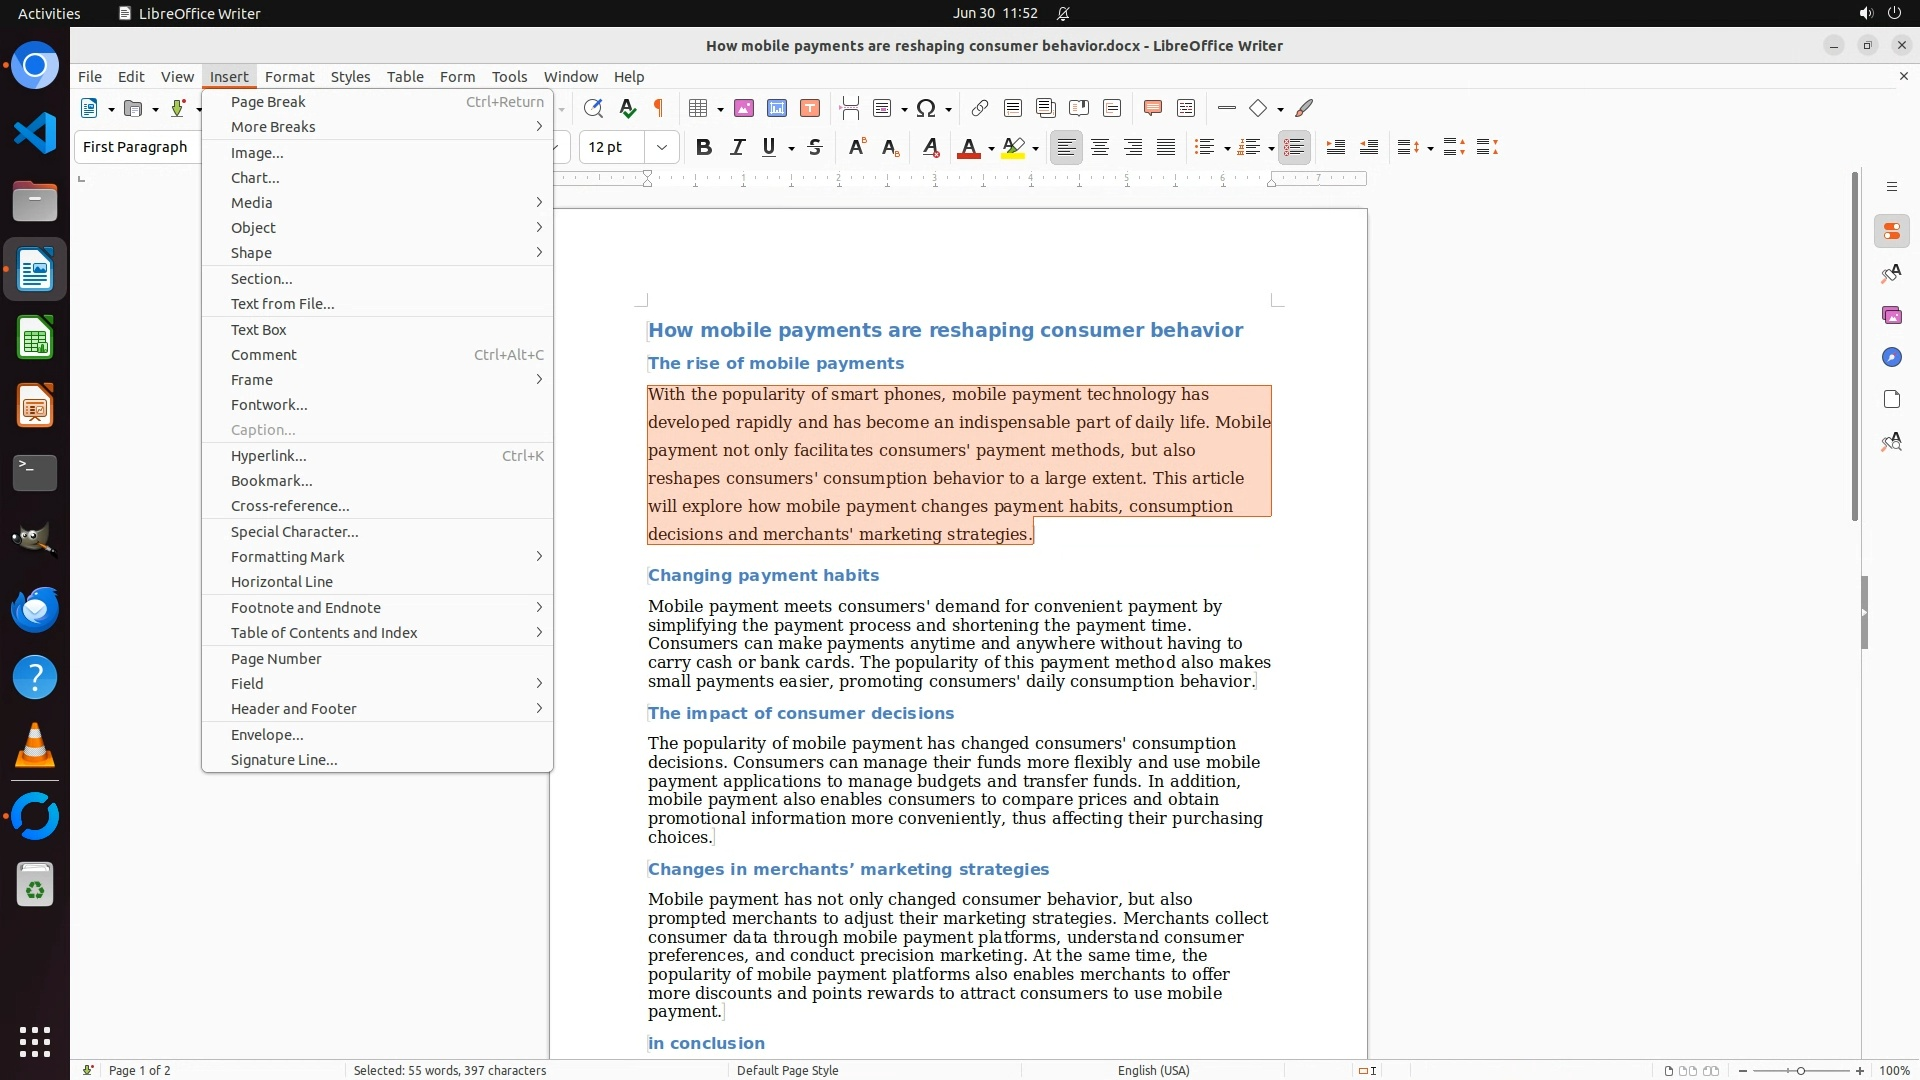Click the Insert Image toolbar icon
This screenshot has width=1920, height=1080.
pos(744,109)
